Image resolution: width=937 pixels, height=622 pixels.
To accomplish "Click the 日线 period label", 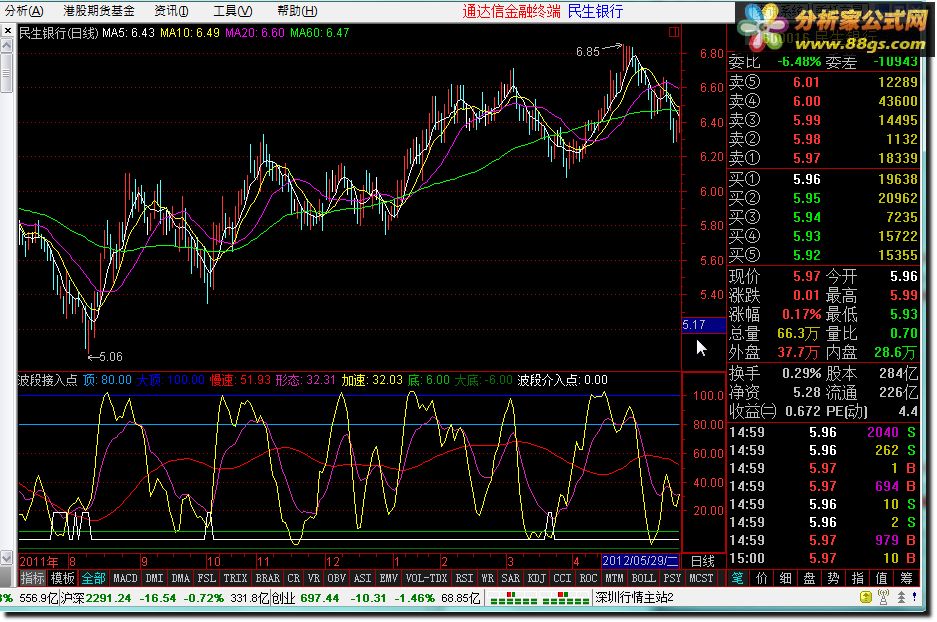I will [703, 561].
